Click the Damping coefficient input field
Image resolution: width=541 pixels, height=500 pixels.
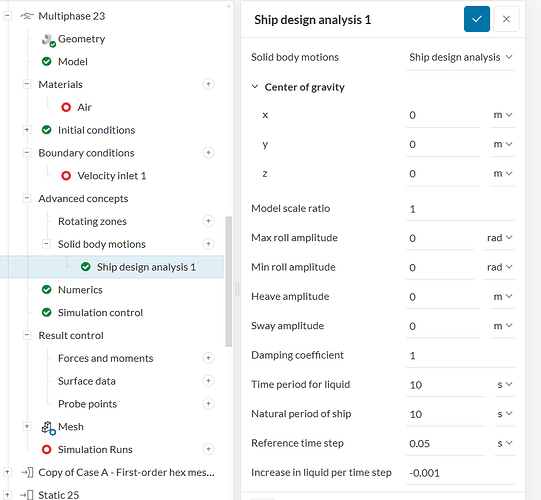click(x=461, y=355)
